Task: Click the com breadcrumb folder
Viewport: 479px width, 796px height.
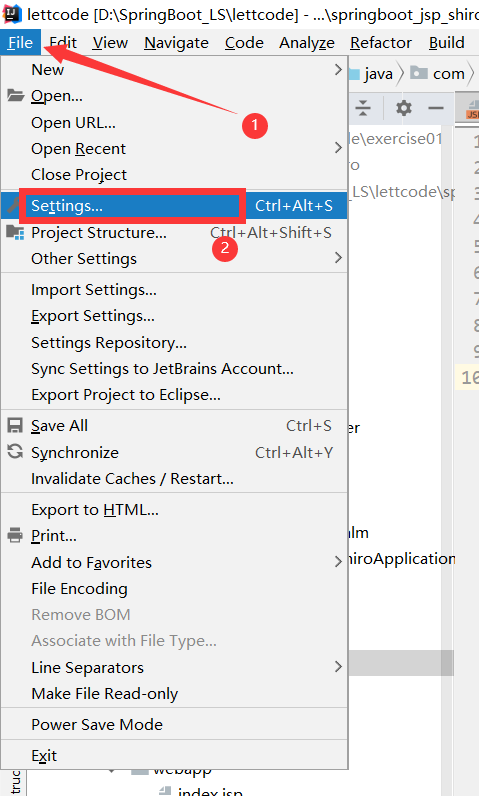Action: click(437, 74)
